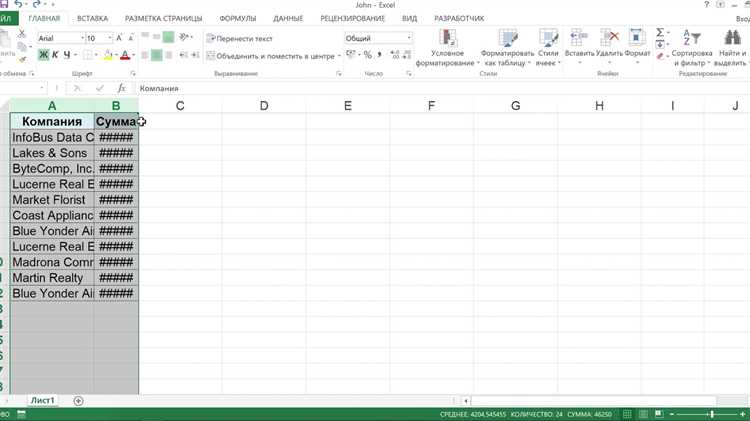Click the Clear eraser icon
The width and height of the screenshot is (750, 421).
660,56
